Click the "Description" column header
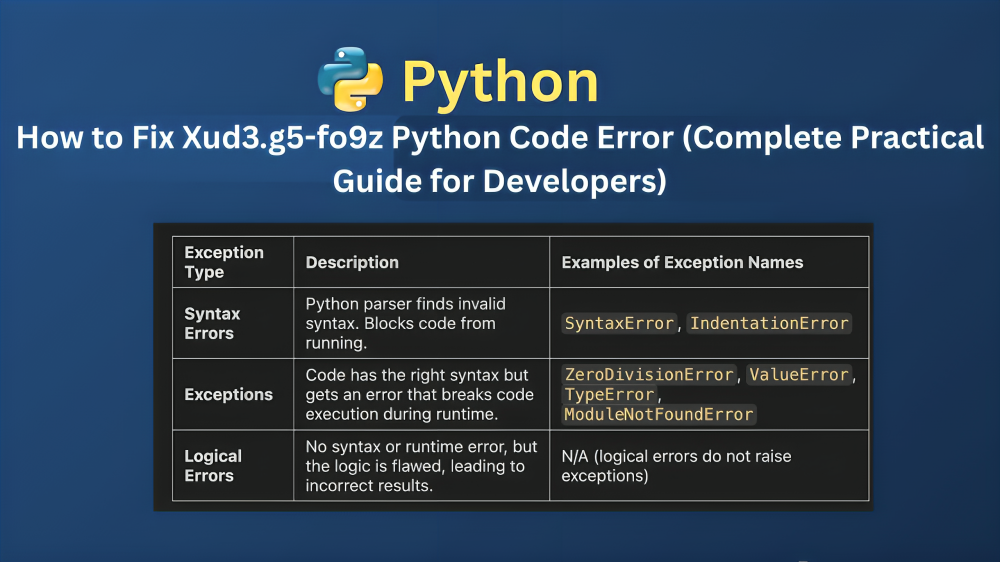Image resolution: width=1000 pixels, height=562 pixels. (352, 262)
